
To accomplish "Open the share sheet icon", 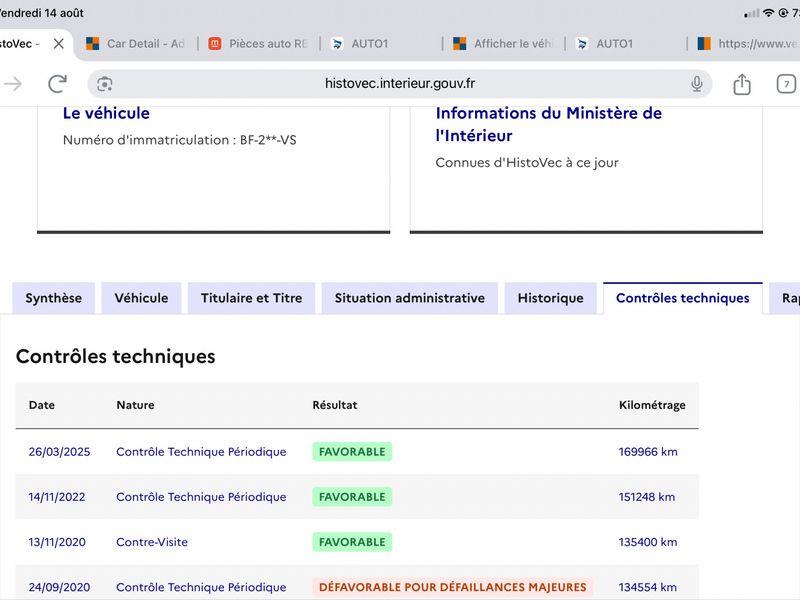I will [742, 84].
